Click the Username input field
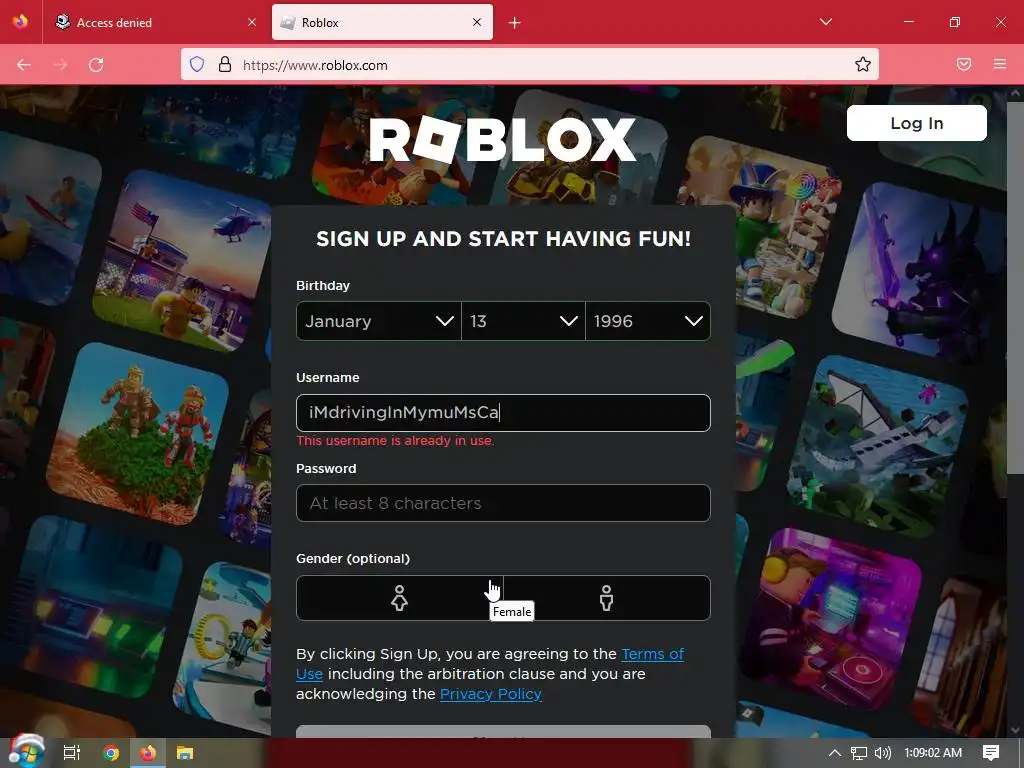 pos(503,413)
